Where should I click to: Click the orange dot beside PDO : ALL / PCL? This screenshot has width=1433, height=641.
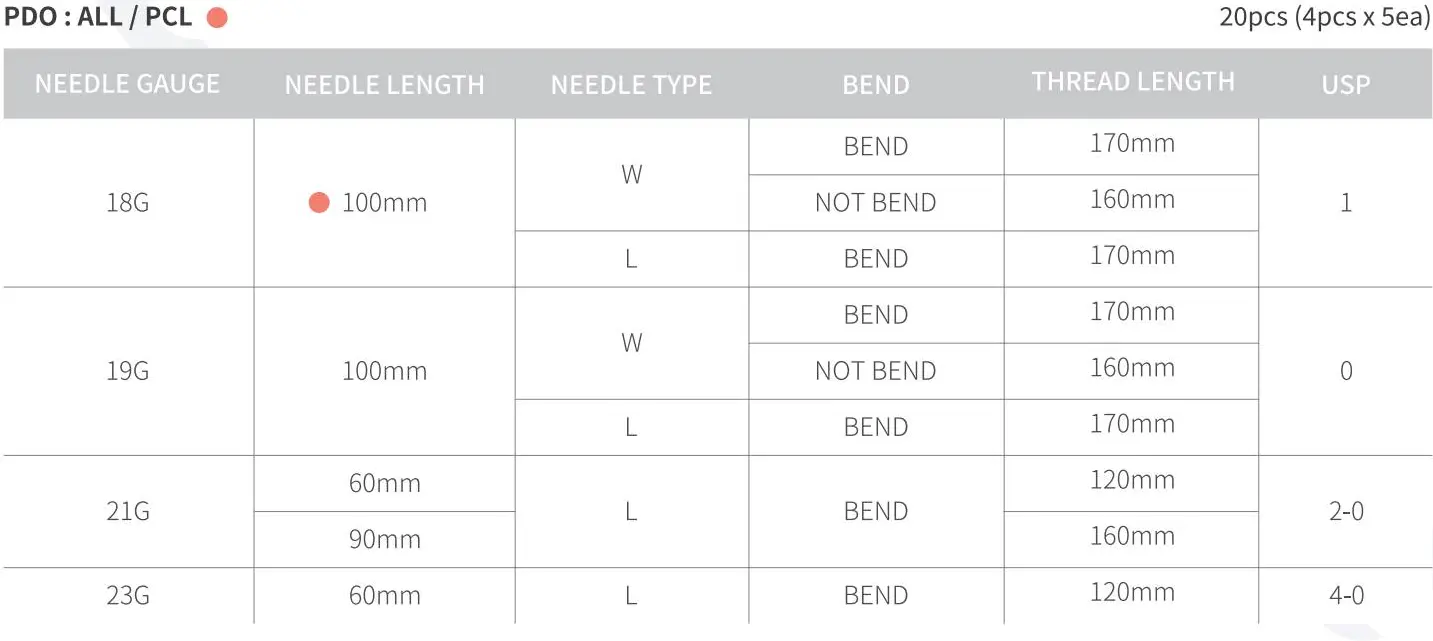point(216,18)
